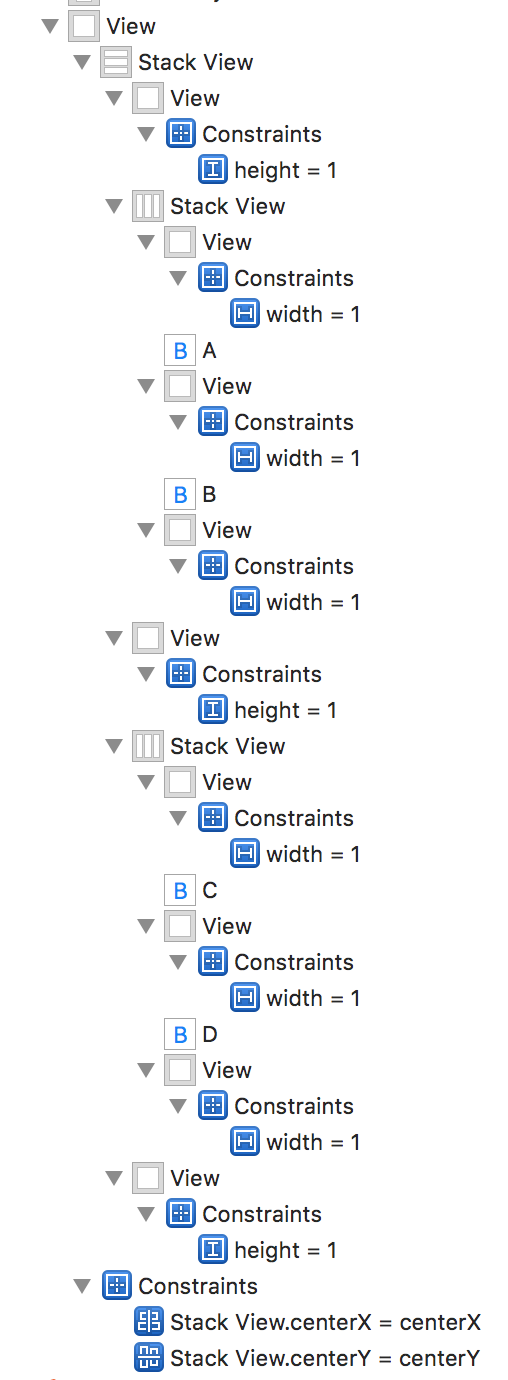This screenshot has height=1380, width=508.
Task: Click the Constraints icon above the centerX constraint
Action: (x=116, y=1286)
